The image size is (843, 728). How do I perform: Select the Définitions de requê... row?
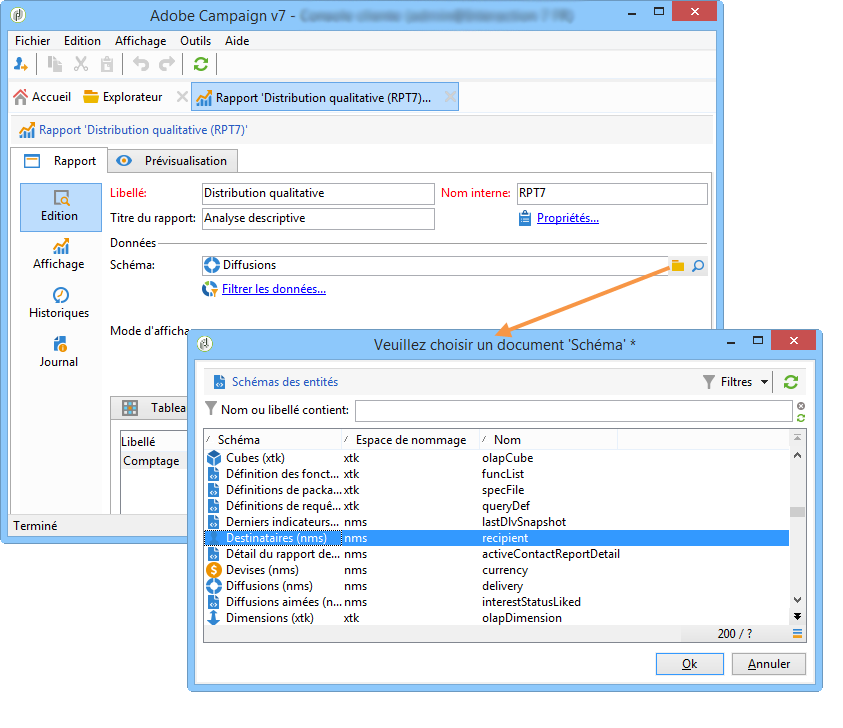[496, 506]
